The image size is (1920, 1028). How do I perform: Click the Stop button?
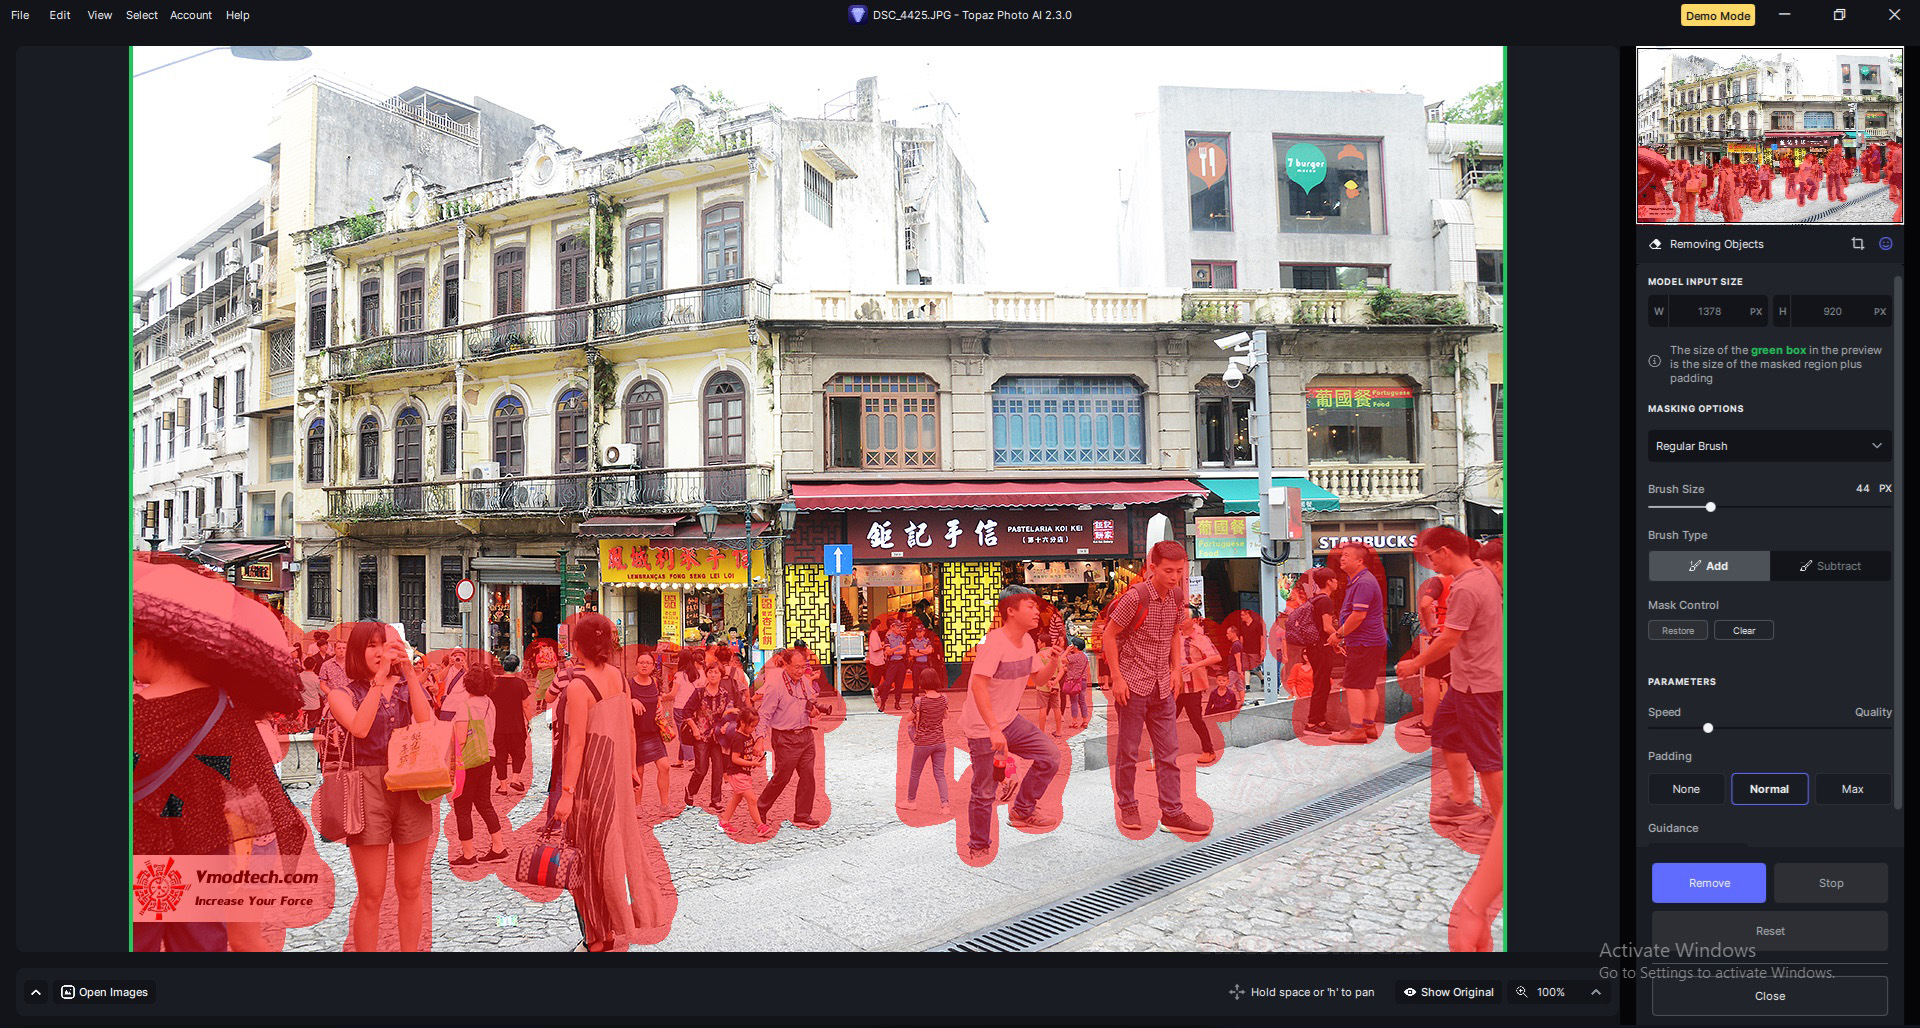pos(1831,883)
